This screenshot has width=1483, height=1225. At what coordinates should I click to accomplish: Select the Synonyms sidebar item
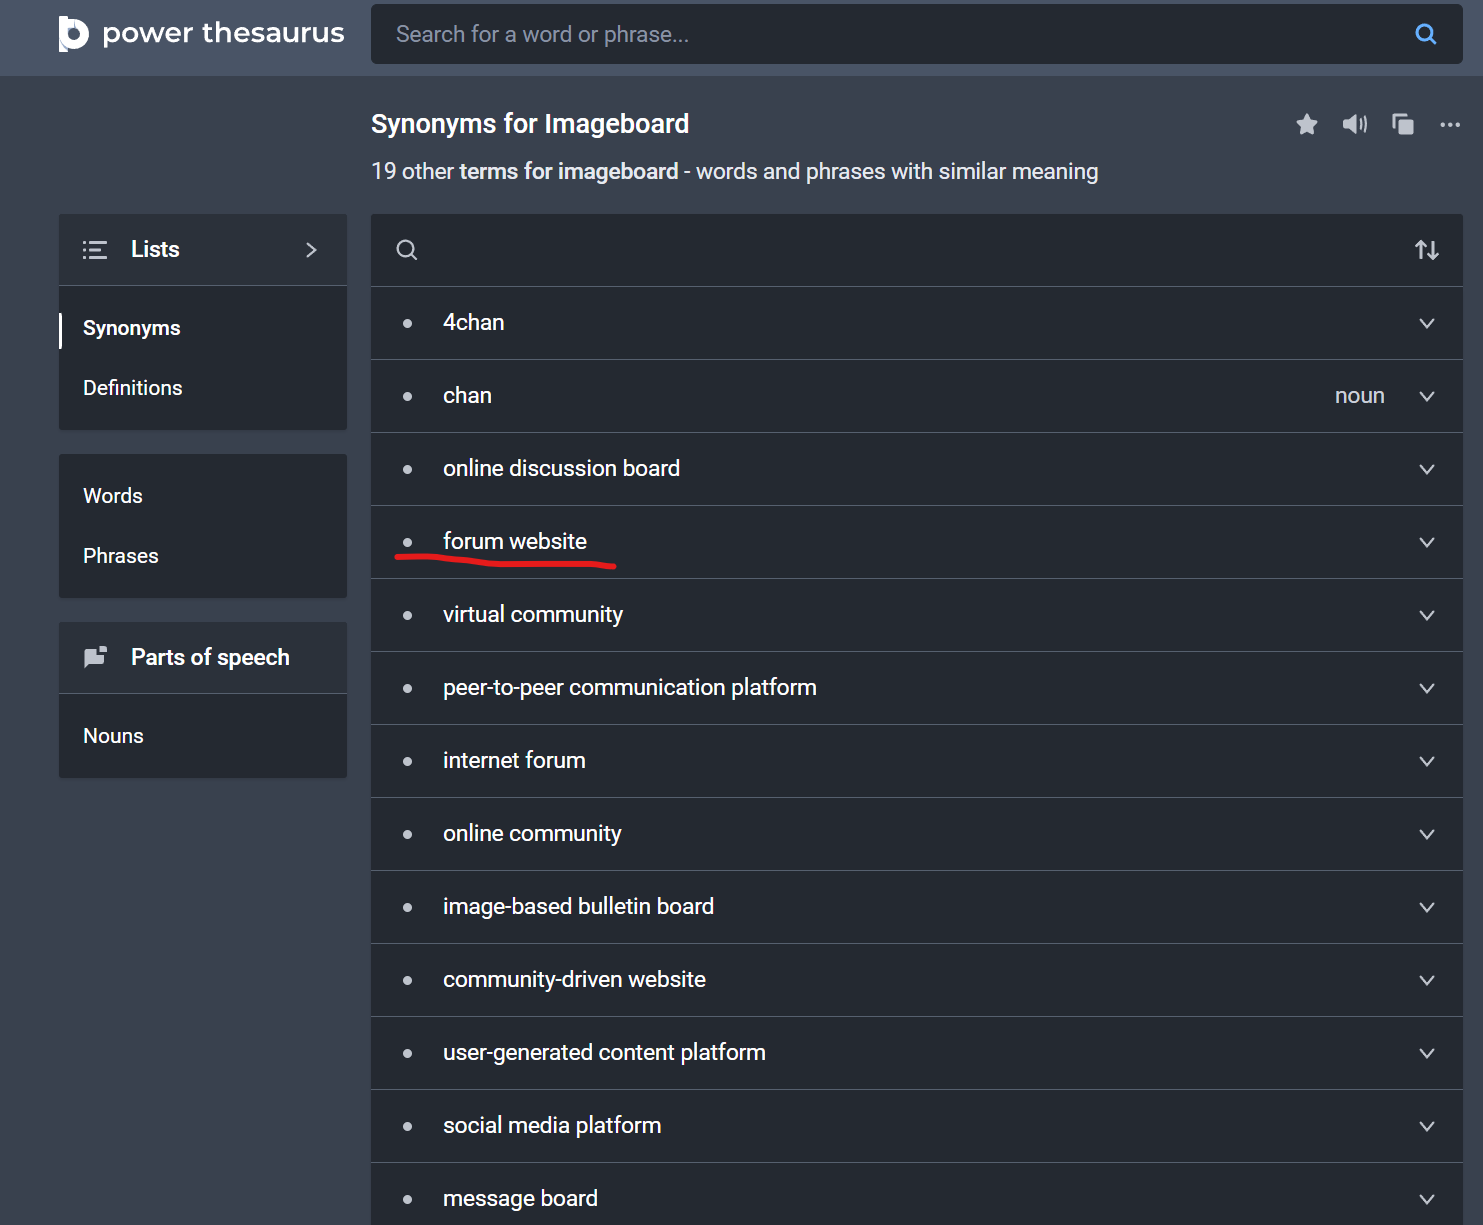(132, 328)
